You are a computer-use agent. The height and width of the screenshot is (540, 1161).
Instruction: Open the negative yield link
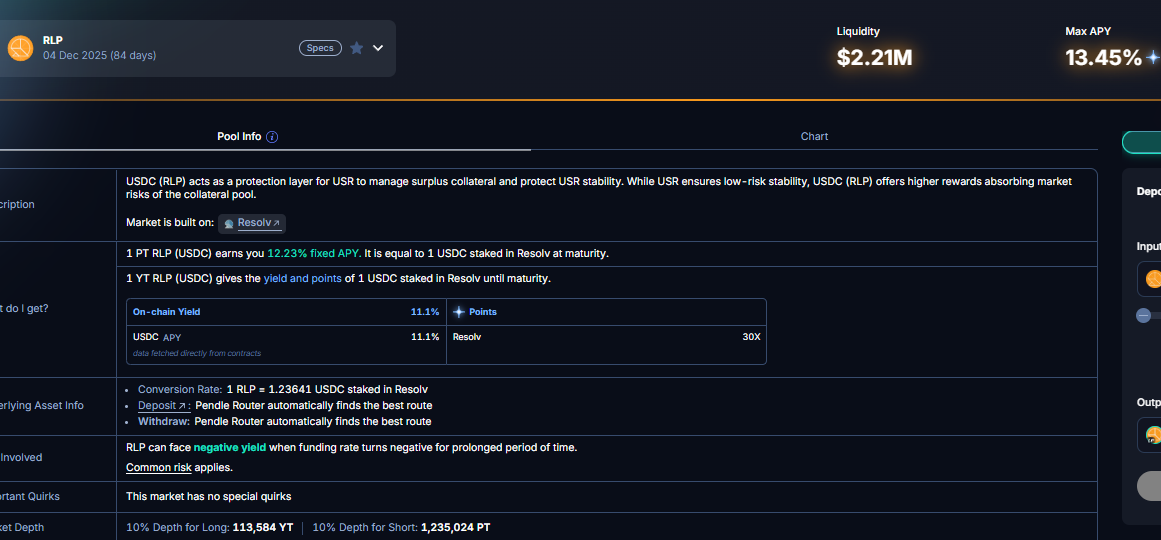(x=230, y=447)
